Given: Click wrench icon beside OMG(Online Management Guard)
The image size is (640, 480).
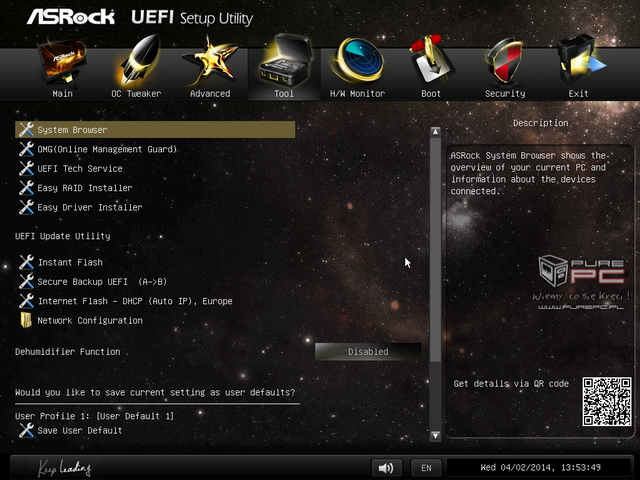Looking at the screenshot, I should tap(27, 149).
